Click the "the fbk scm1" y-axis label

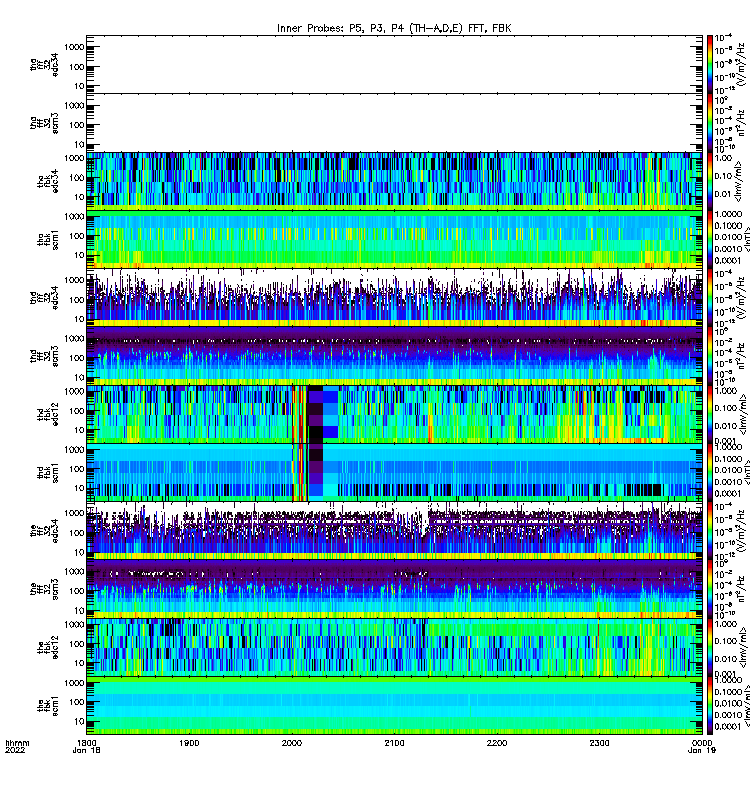[48, 706]
